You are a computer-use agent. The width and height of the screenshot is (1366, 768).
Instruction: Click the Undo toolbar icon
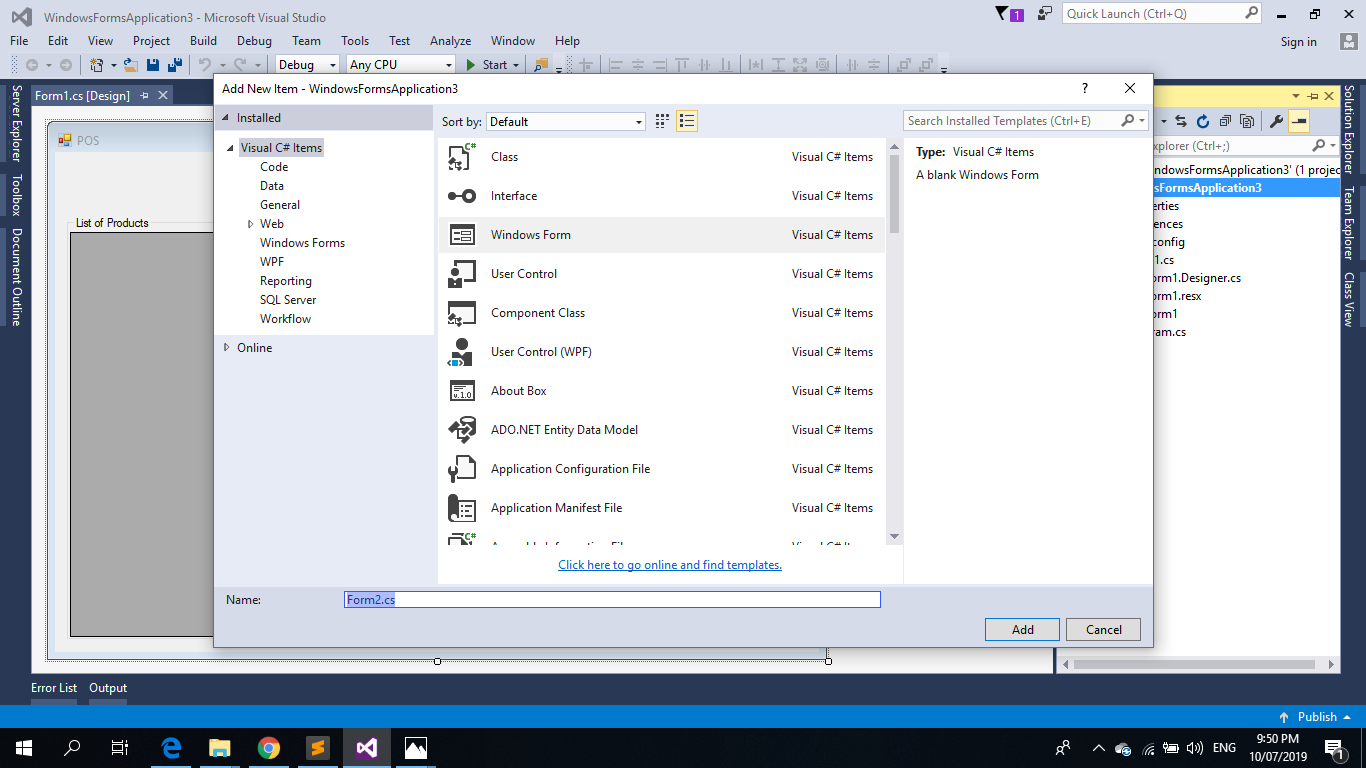click(x=205, y=65)
